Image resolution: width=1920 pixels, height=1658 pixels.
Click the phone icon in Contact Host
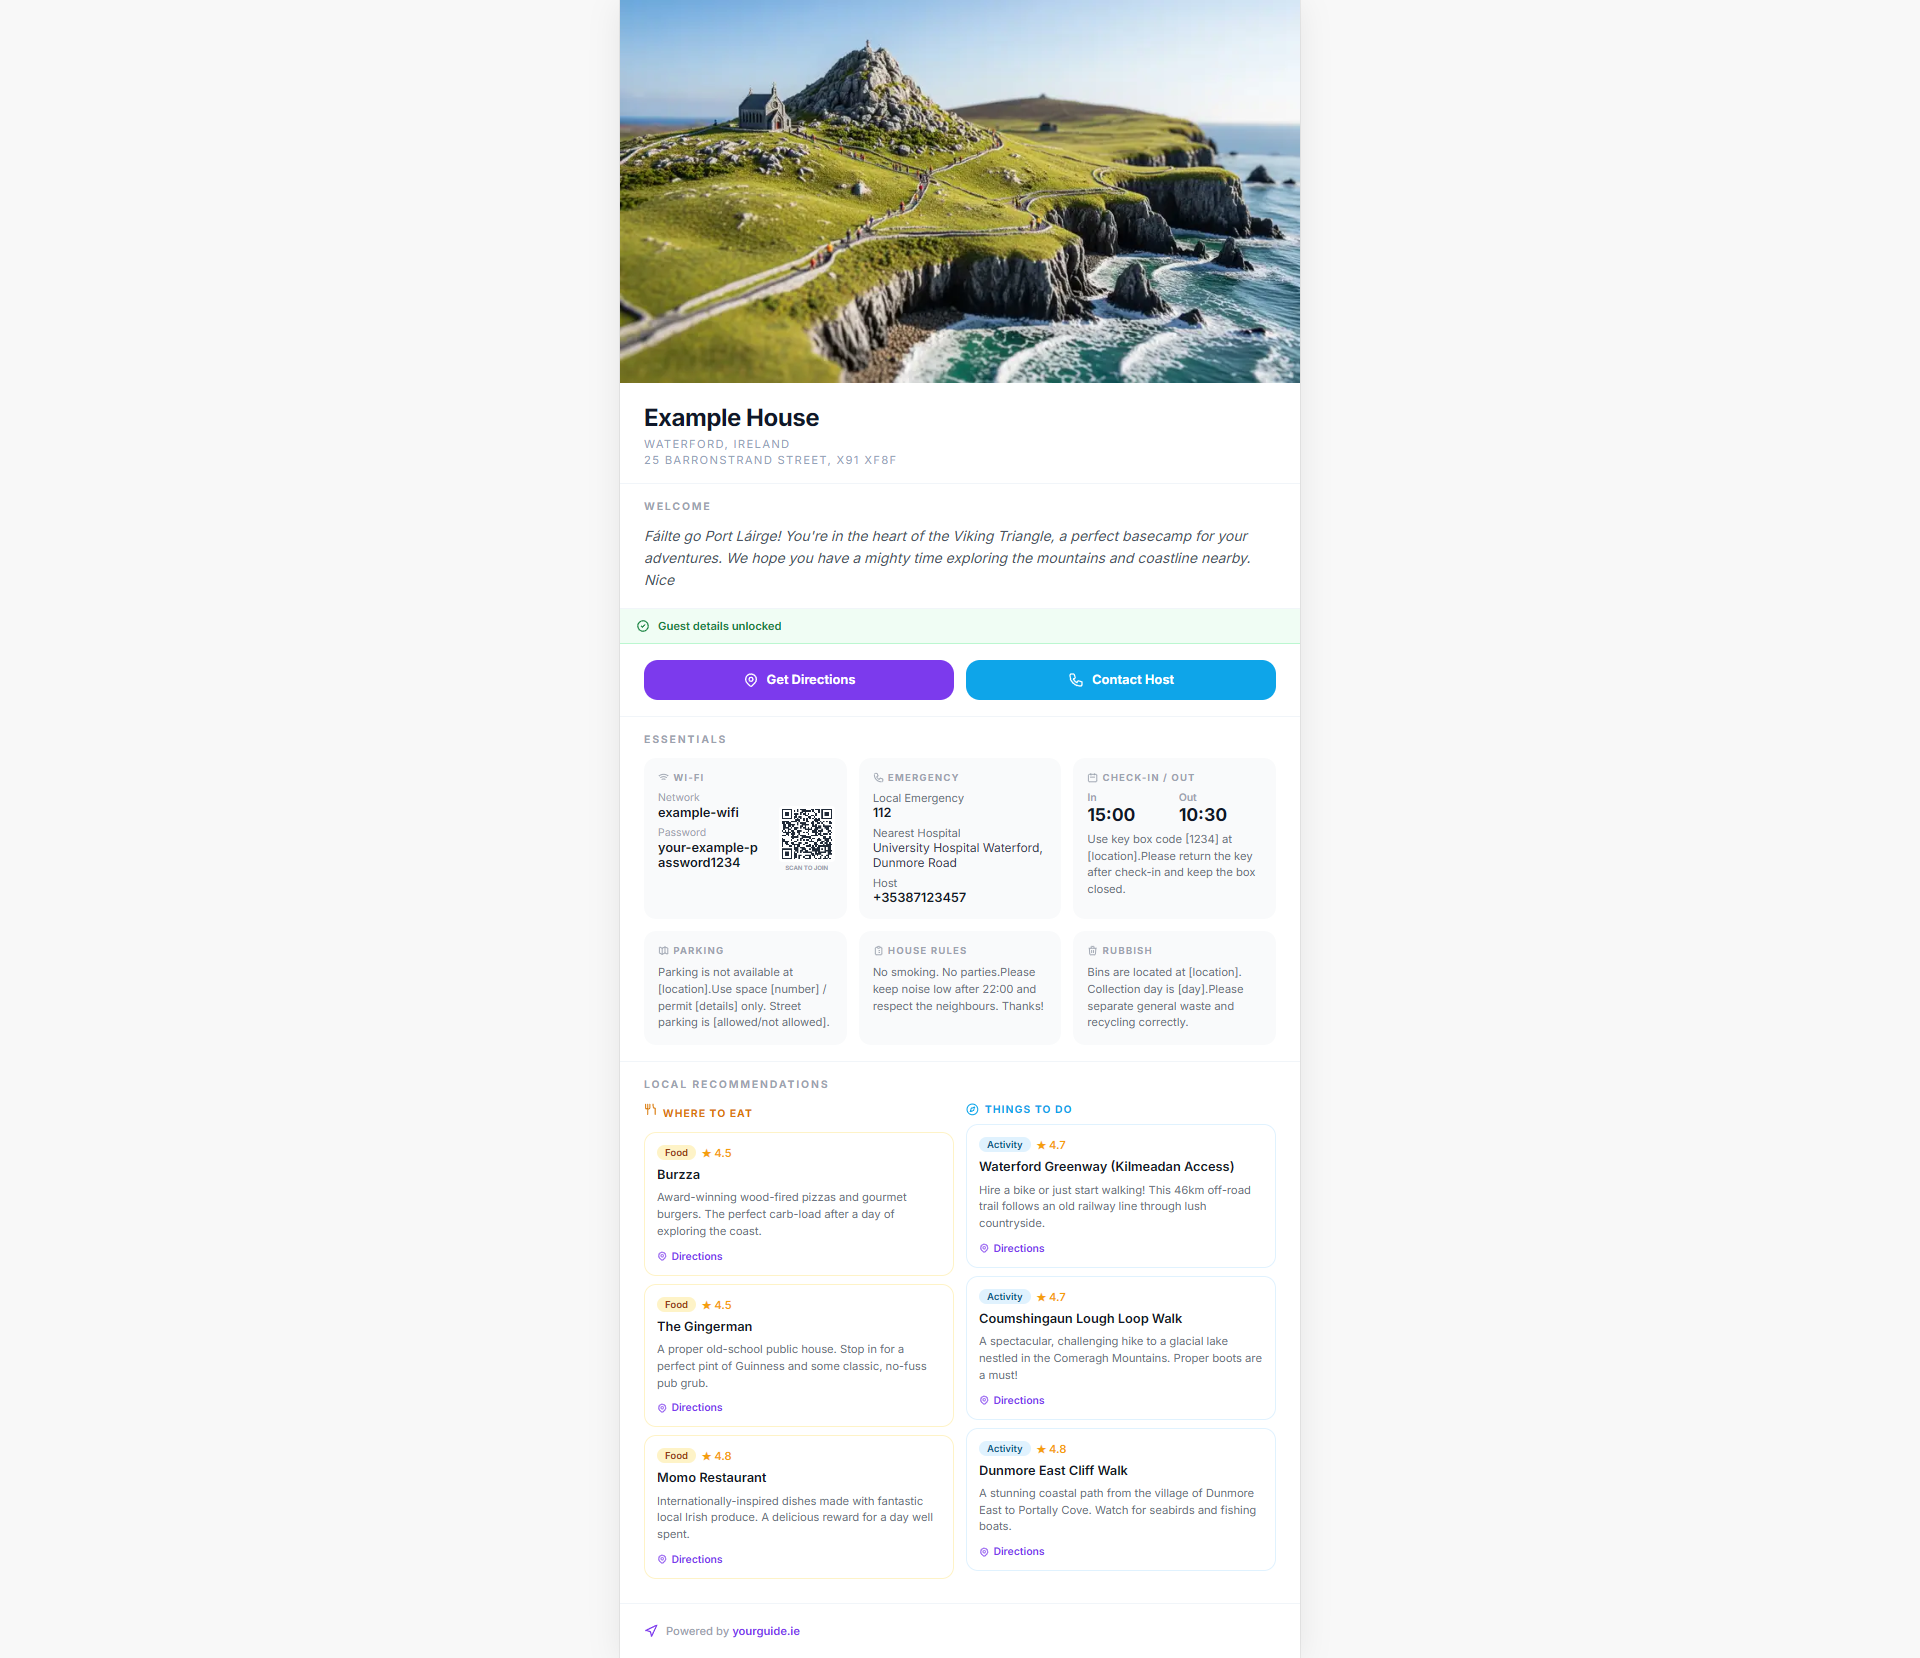pyautogui.click(x=1076, y=680)
